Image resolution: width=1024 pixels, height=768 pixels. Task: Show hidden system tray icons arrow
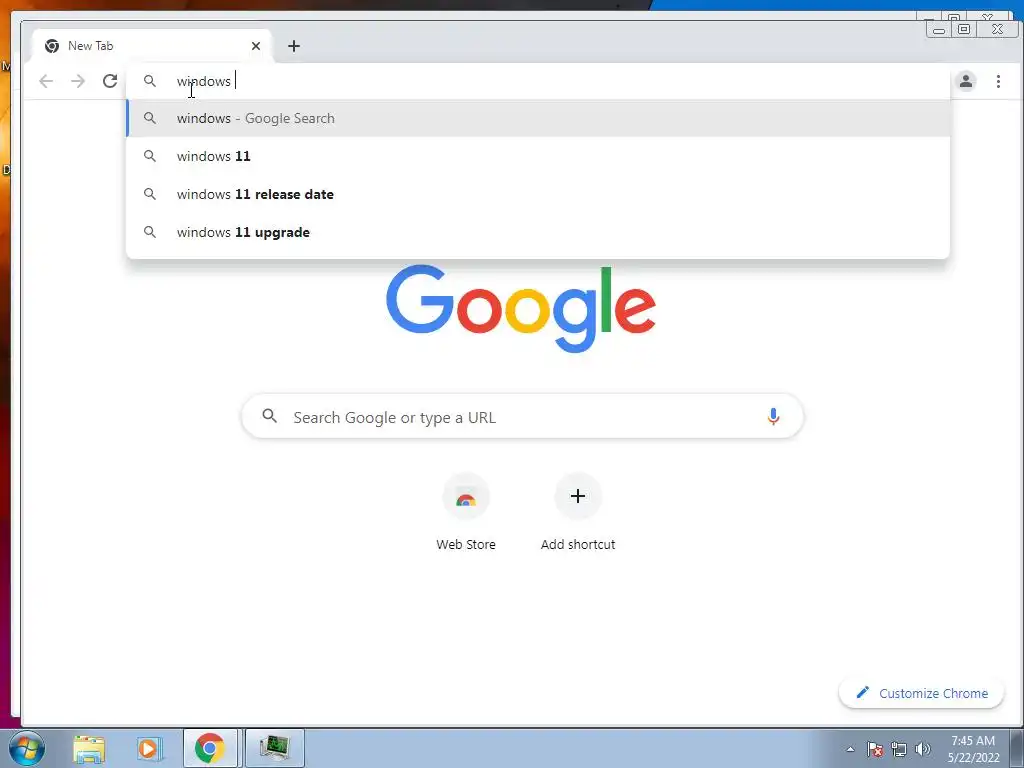(850, 749)
